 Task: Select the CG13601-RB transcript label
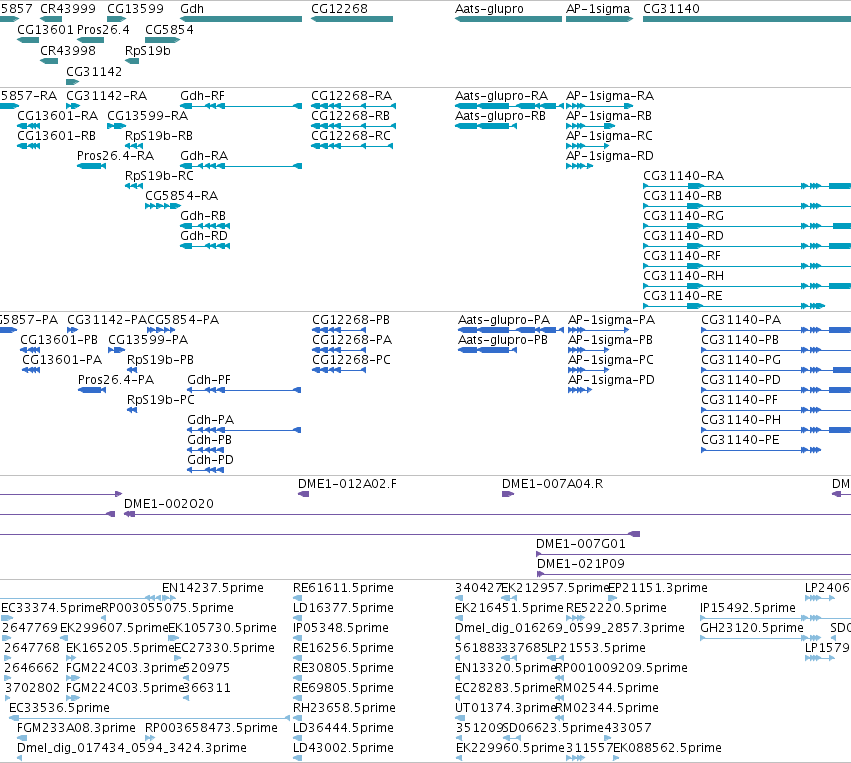[56, 136]
